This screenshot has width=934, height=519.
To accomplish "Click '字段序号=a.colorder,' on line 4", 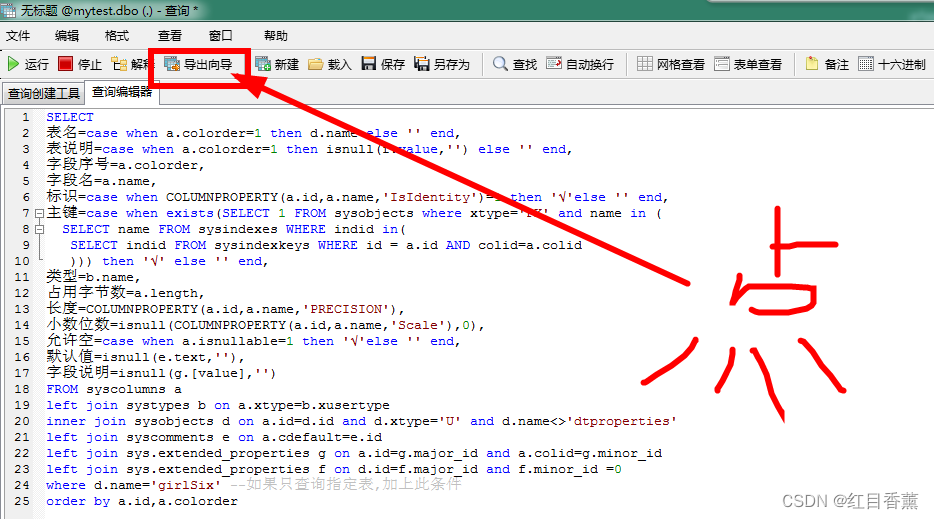I will pyautogui.click(x=125, y=164).
